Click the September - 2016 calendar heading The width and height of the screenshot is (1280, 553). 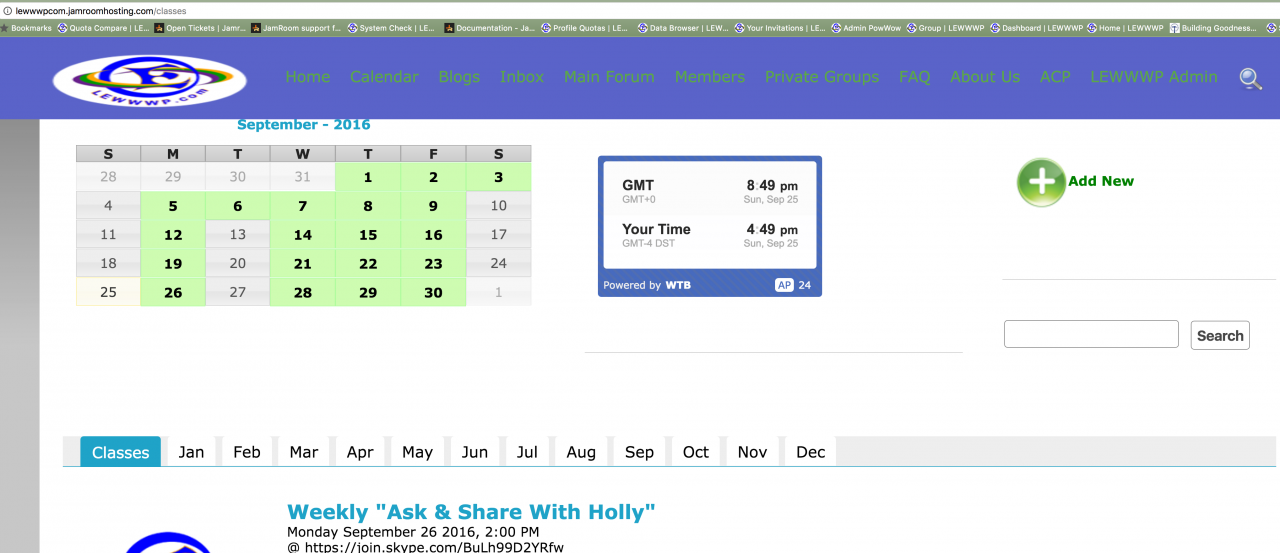point(304,125)
